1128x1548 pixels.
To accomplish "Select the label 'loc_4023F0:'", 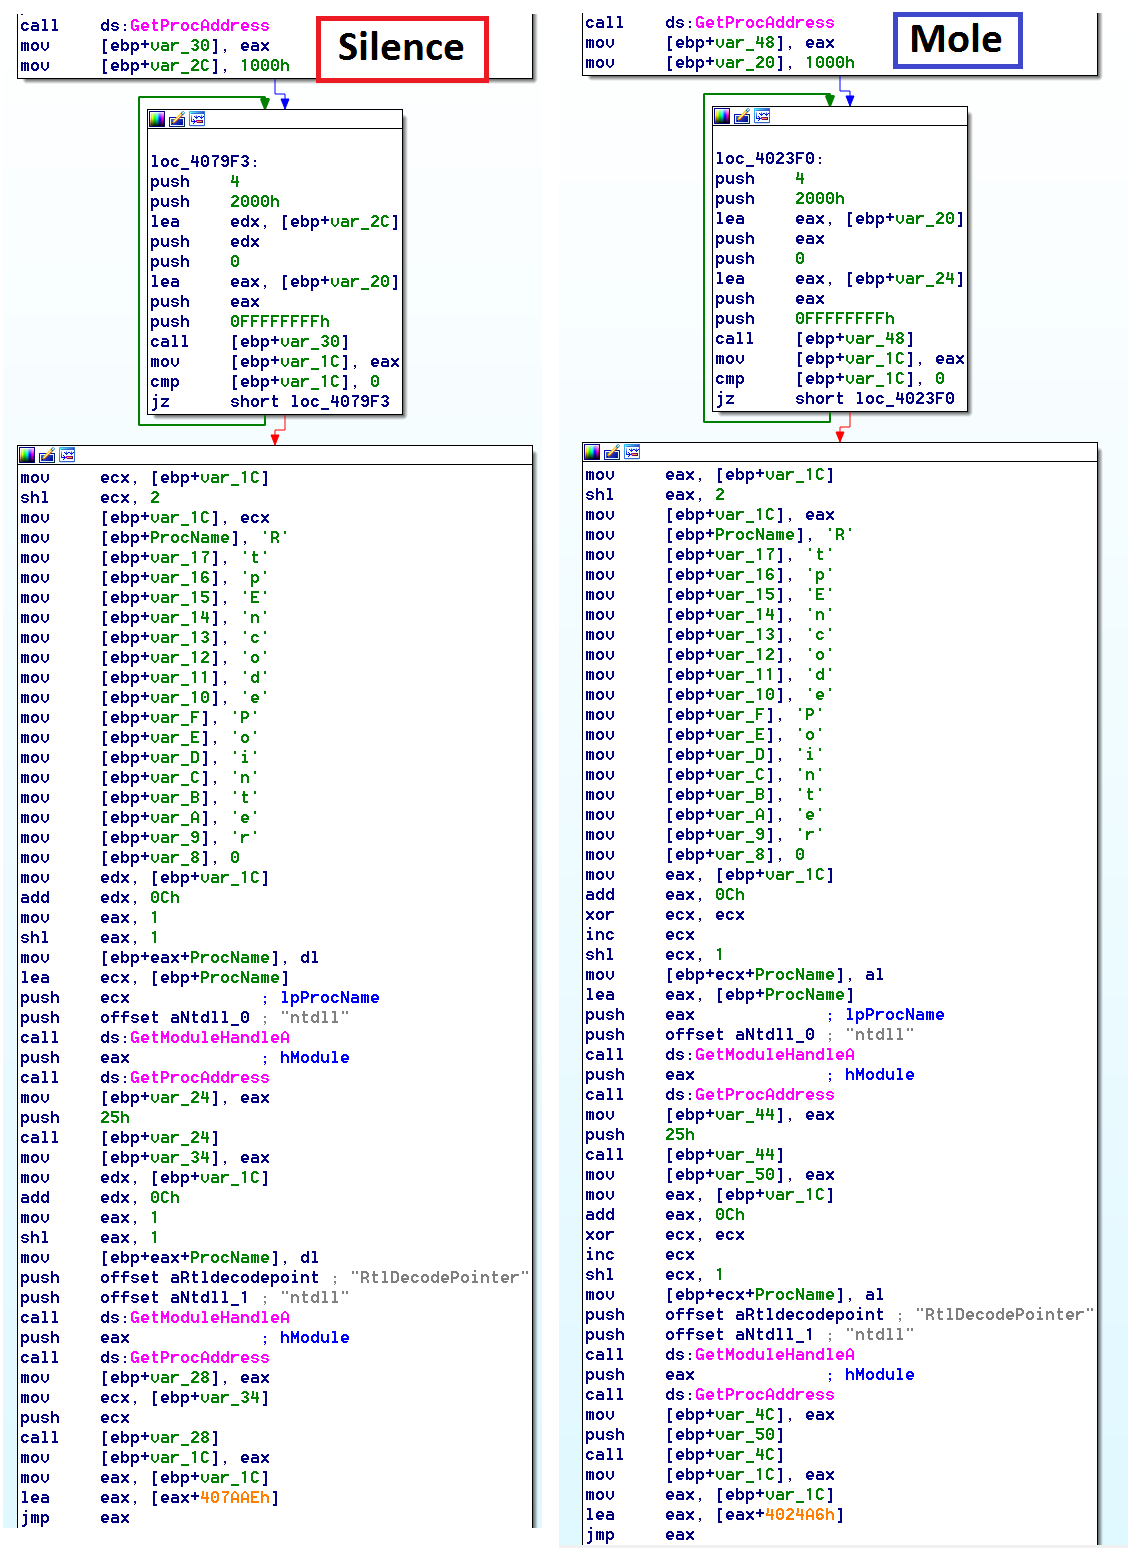I will 770,159.
